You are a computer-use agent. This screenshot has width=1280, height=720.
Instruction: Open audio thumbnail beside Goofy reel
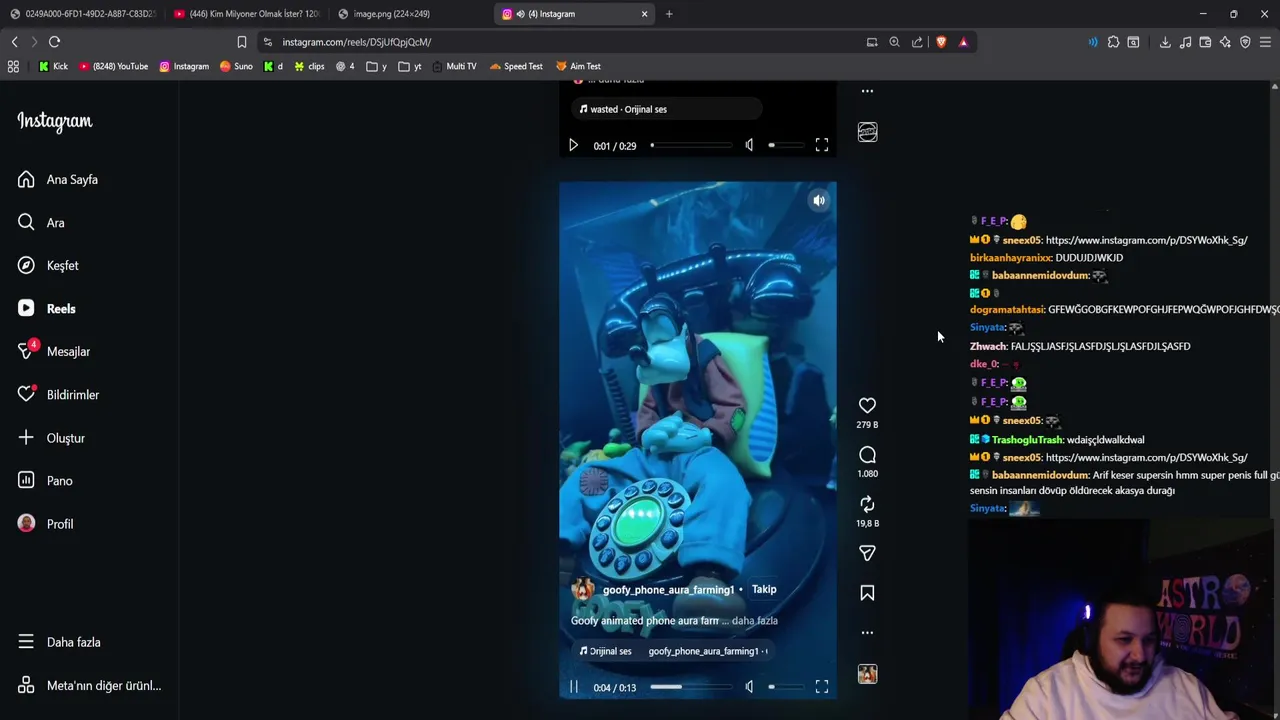(867, 674)
